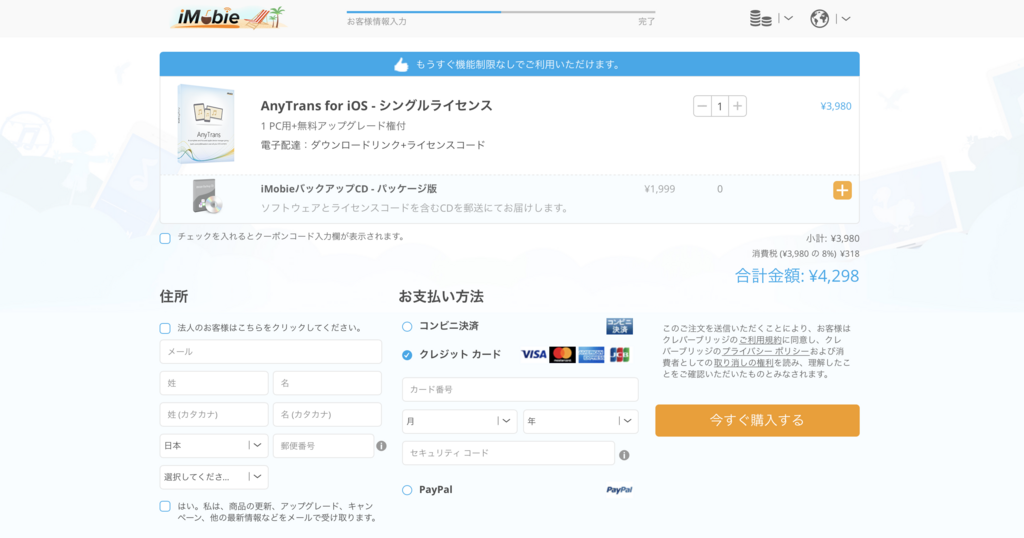Focus the 名(カタカナ) field
The image size is (1024, 538).
[327, 415]
